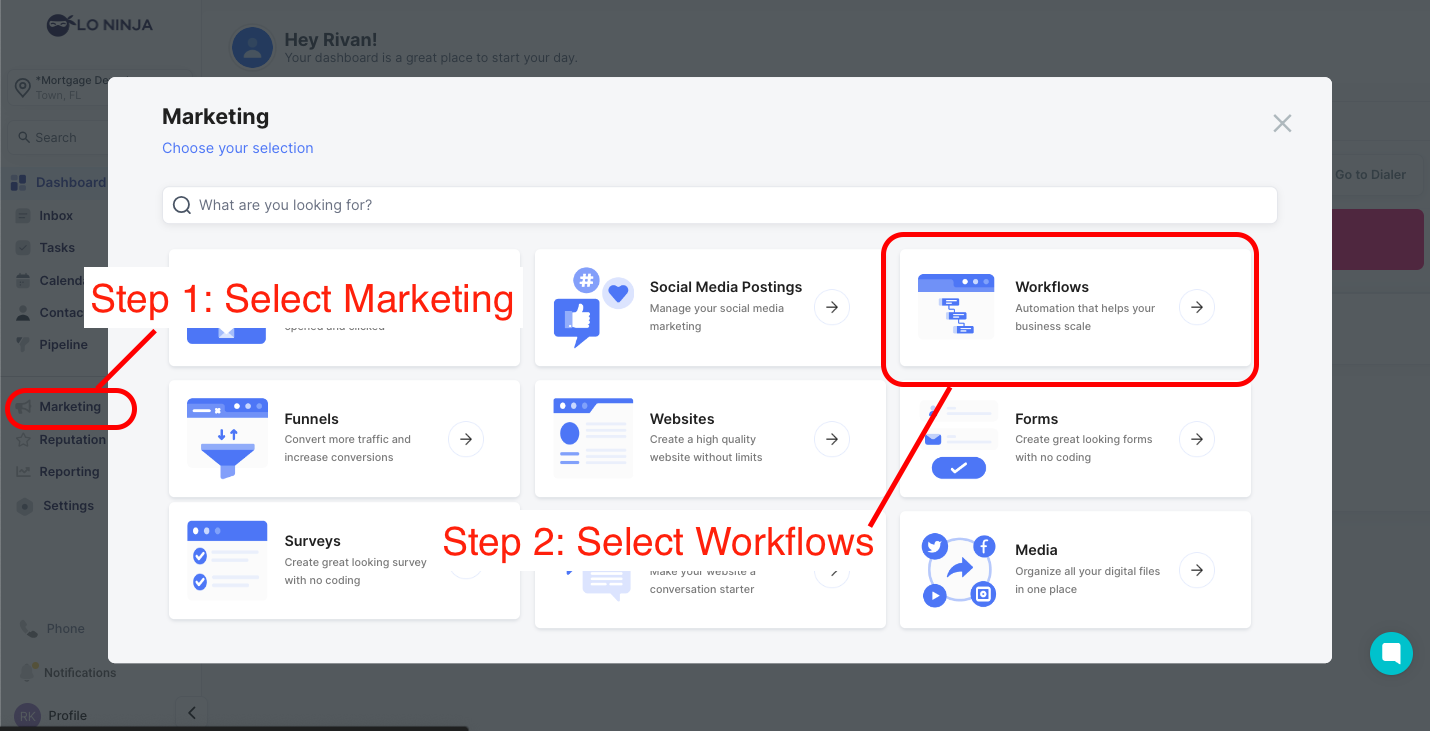Collapse the sidebar with the chevron
The width and height of the screenshot is (1430, 731).
pos(191,713)
